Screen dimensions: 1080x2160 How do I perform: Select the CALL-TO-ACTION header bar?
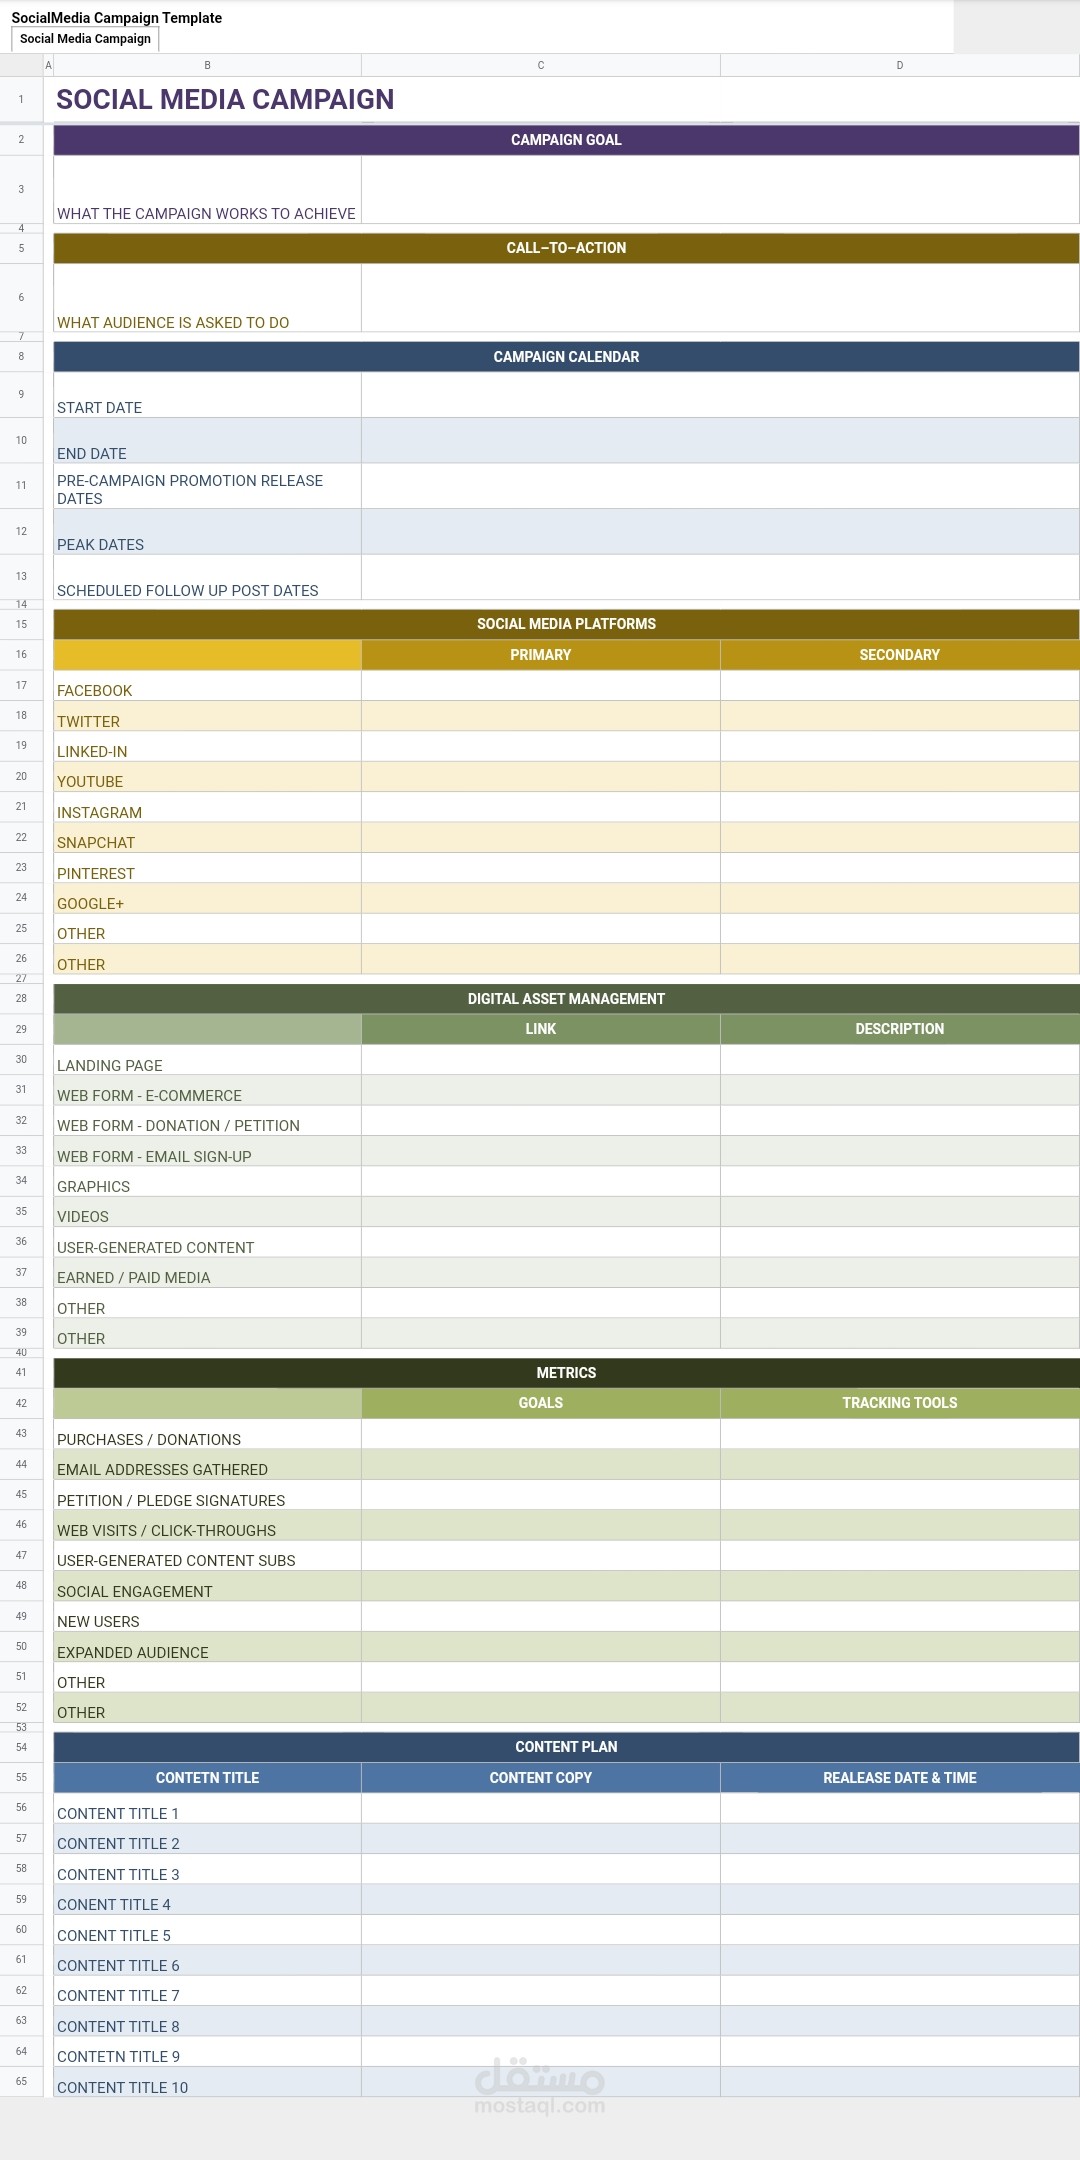(566, 248)
